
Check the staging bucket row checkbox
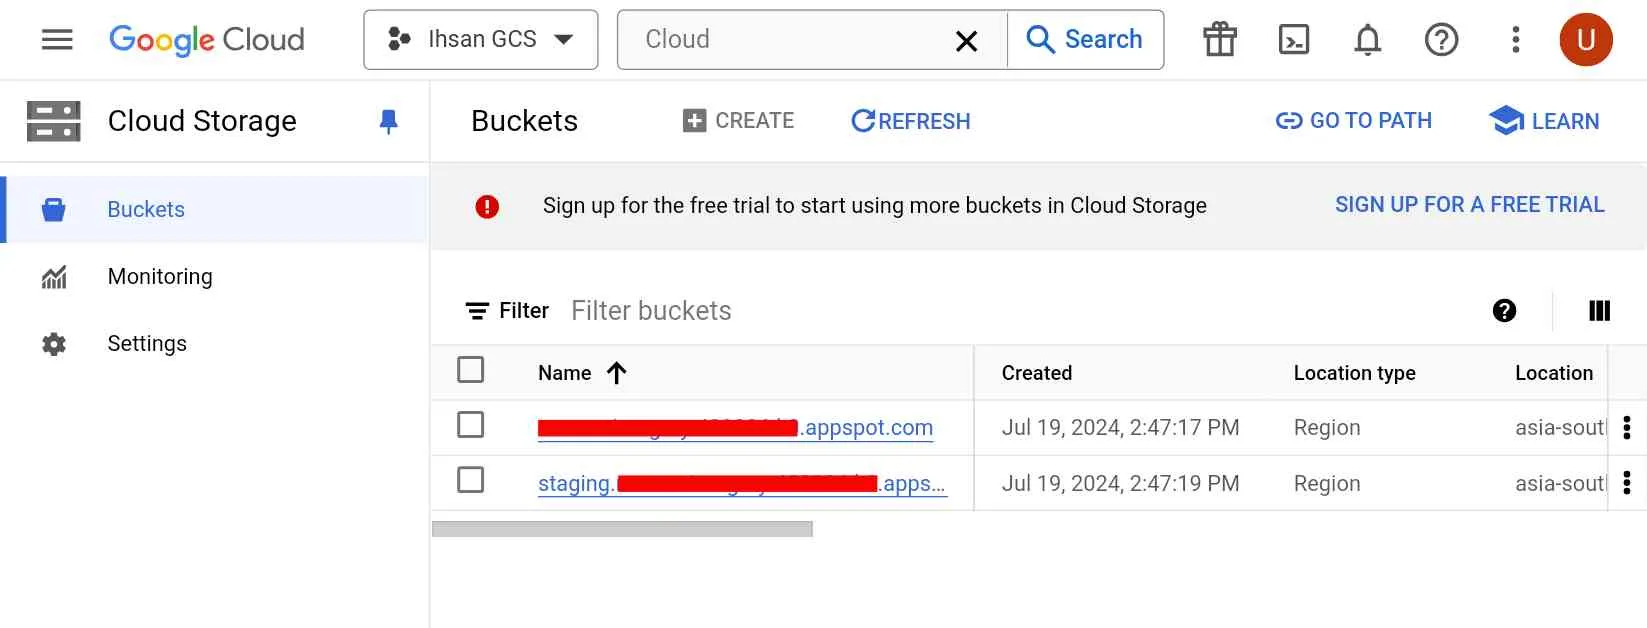[470, 480]
